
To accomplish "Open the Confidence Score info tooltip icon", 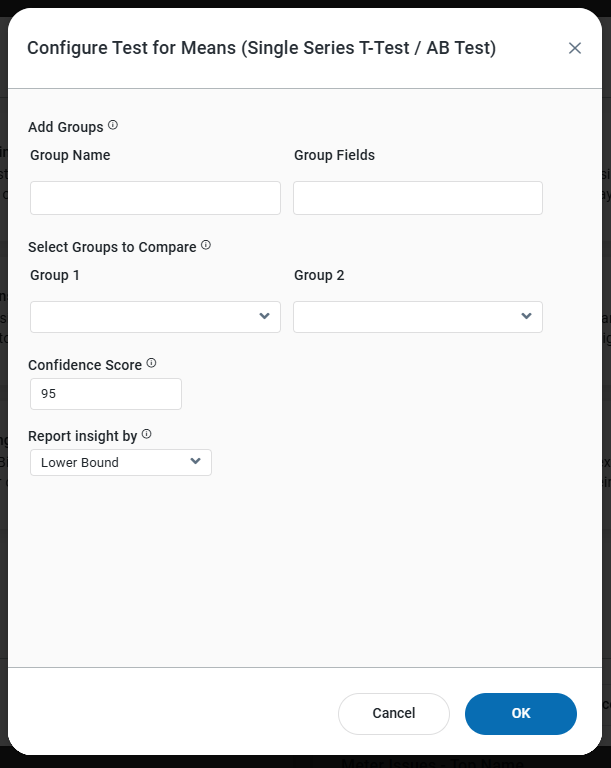I will click(x=152, y=363).
